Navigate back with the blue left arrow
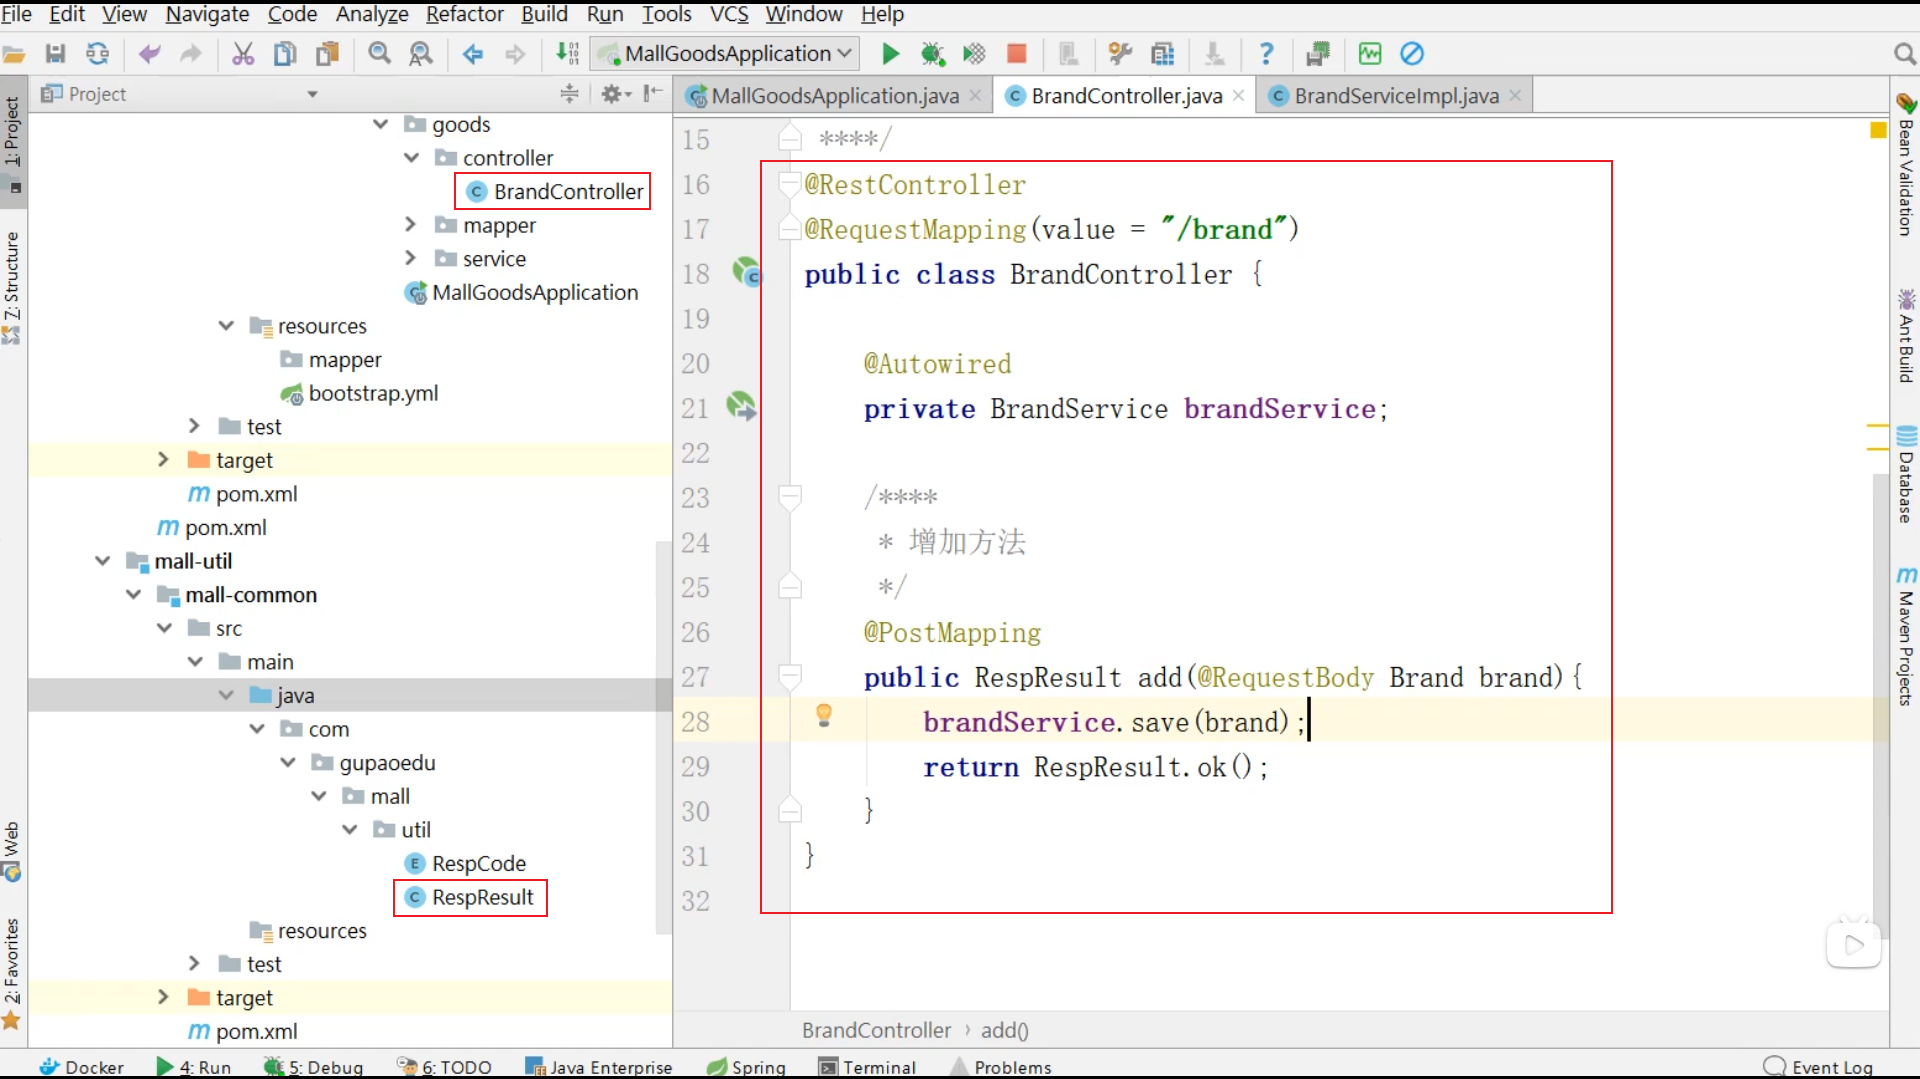Image resolution: width=1920 pixels, height=1079 pixels. pyautogui.click(x=473, y=54)
